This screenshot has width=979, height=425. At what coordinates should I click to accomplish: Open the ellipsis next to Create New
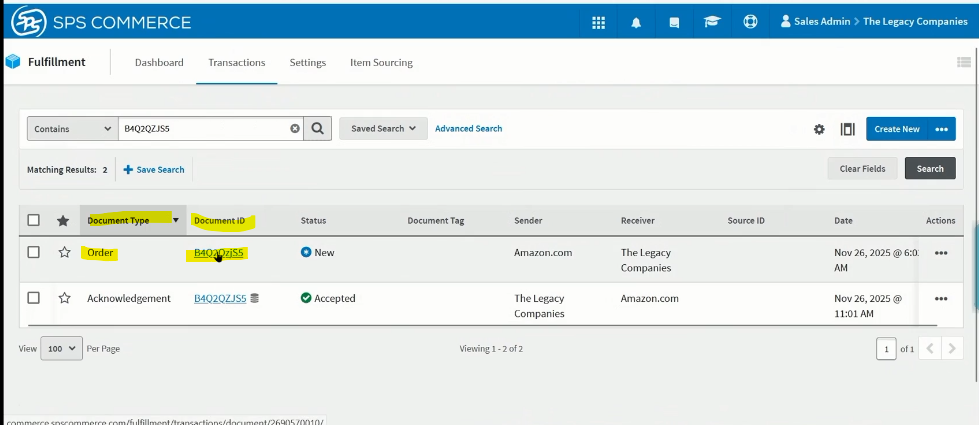pos(942,129)
